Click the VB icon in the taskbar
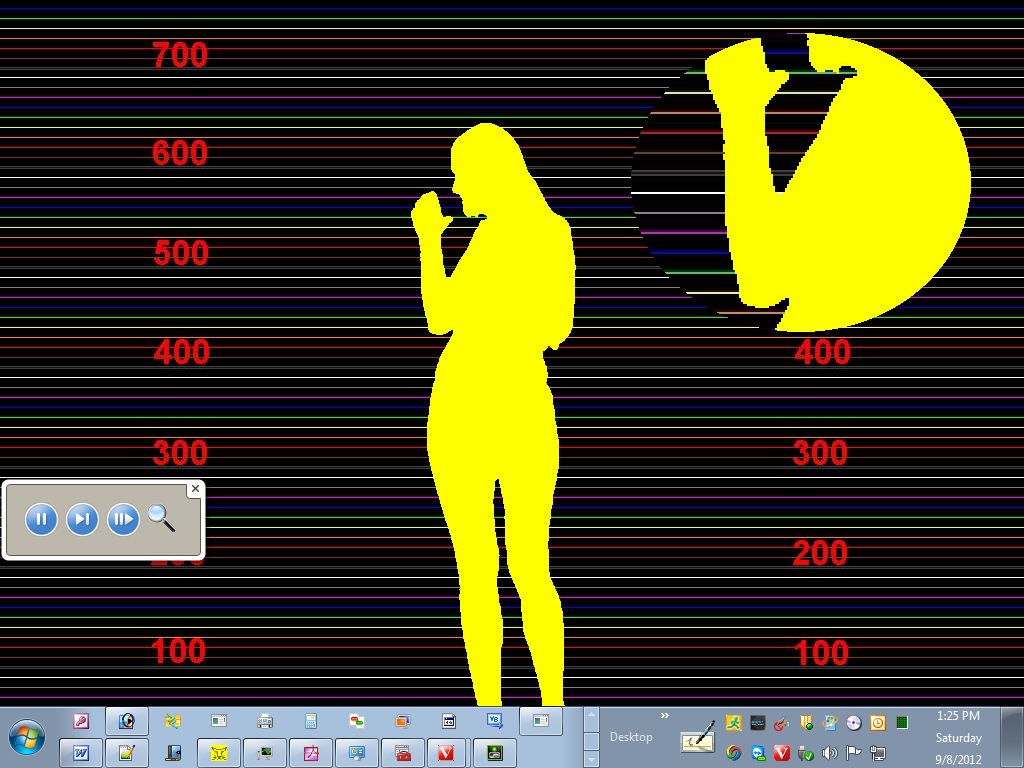The height and width of the screenshot is (768, 1024). (x=494, y=720)
